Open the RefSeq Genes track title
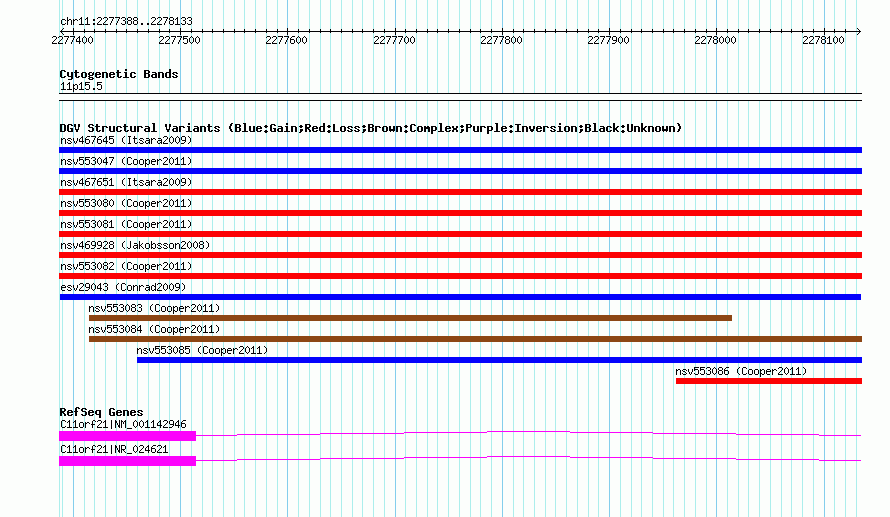The height and width of the screenshot is (517, 890). [101, 412]
